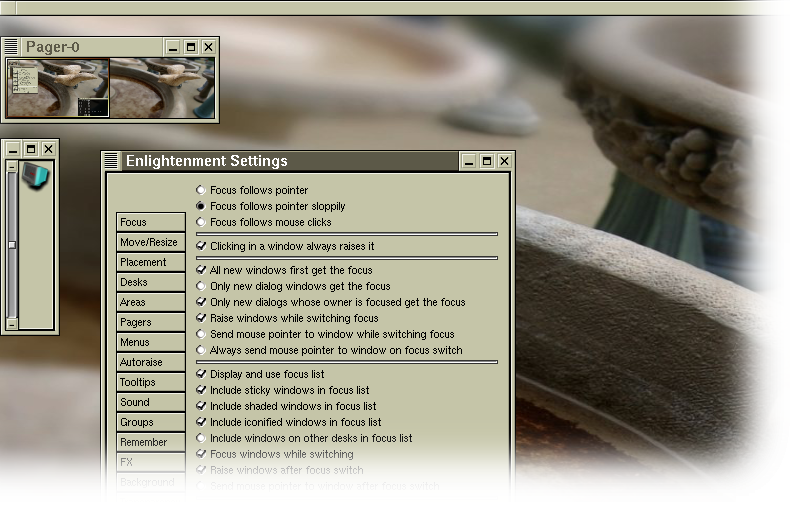Click the iconbox scrollbar handle
This screenshot has width=800, height=525.
point(12,245)
